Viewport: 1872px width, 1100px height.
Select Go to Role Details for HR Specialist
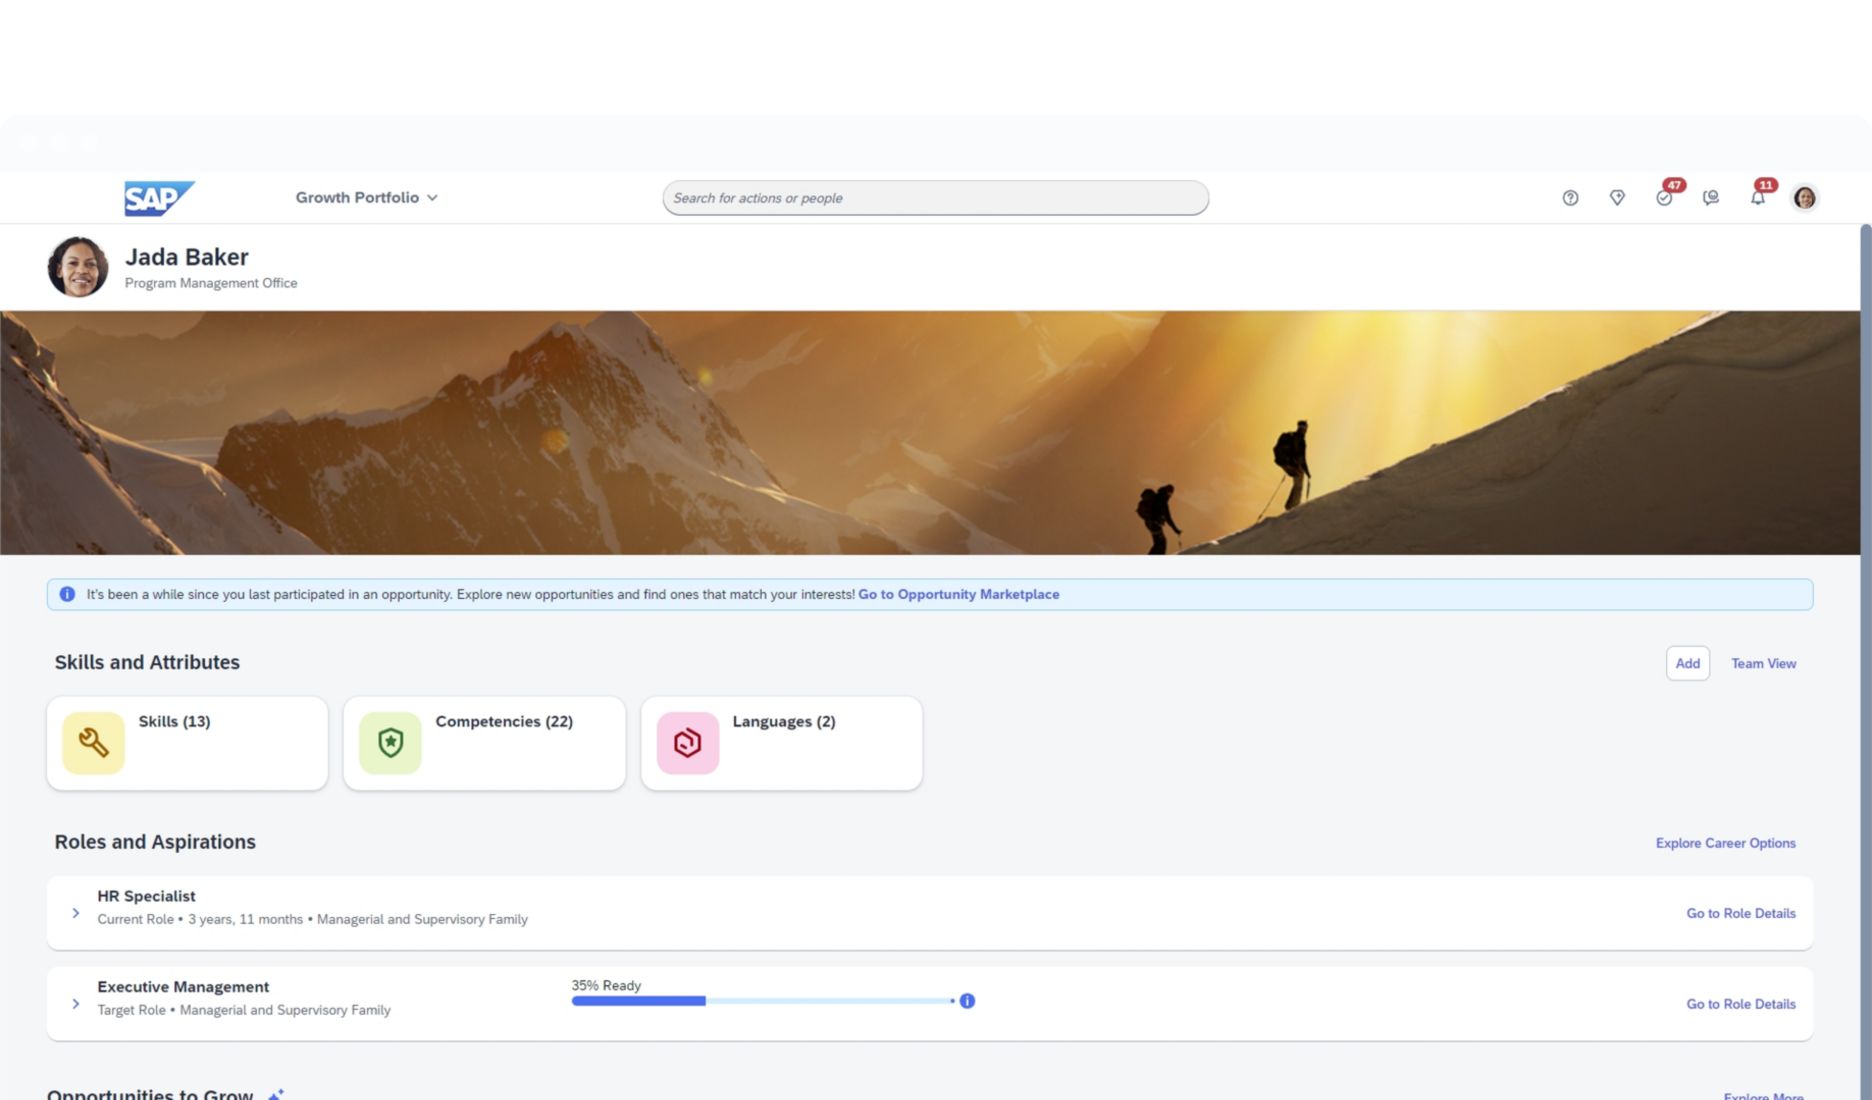coord(1740,912)
